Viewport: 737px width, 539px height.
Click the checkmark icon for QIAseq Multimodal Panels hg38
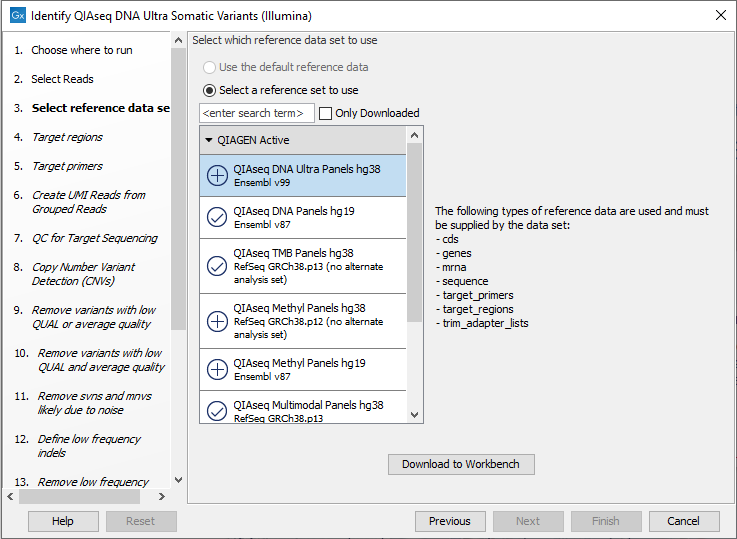coord(217,411)
